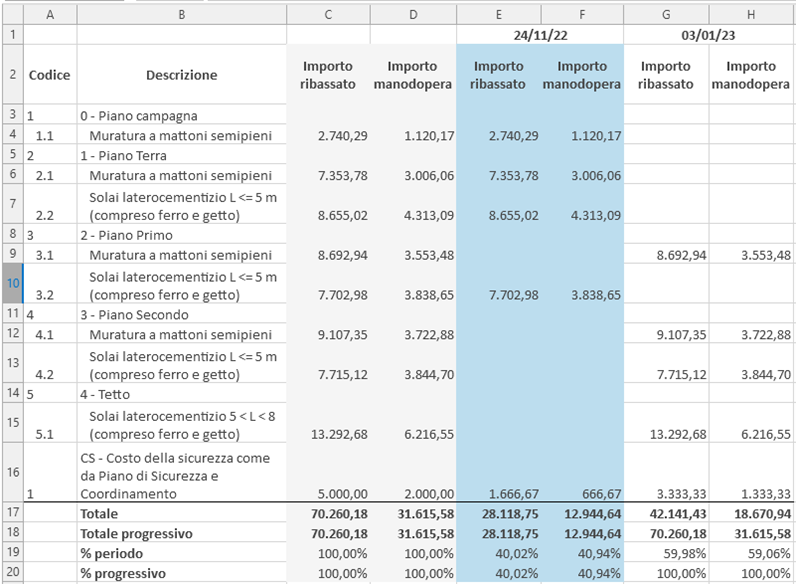Image resolution: width=796 pixels, height=584 pixels.
Task: Select value 7.702,98 in column E
Action: [499, 283]
